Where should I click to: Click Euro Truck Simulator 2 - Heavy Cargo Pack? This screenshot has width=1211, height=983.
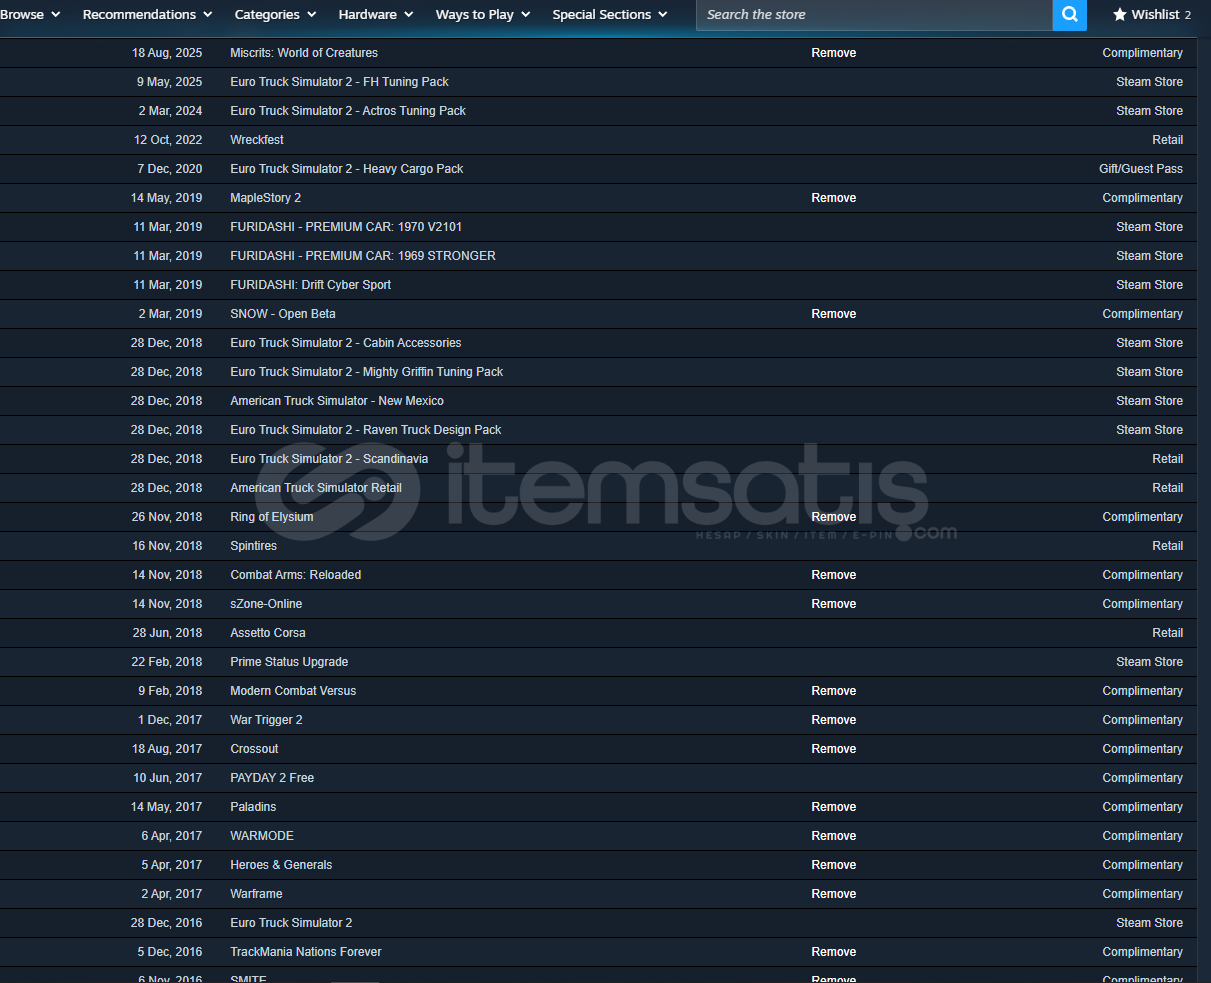click(x=347, y=169)
